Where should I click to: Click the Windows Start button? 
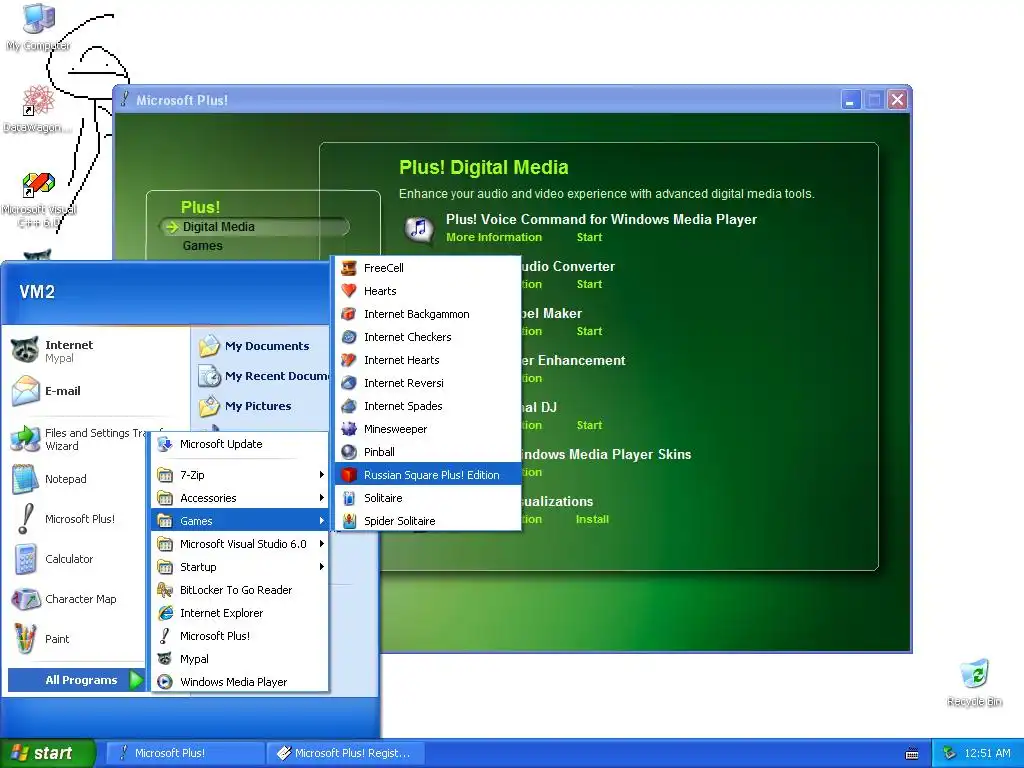48,753
